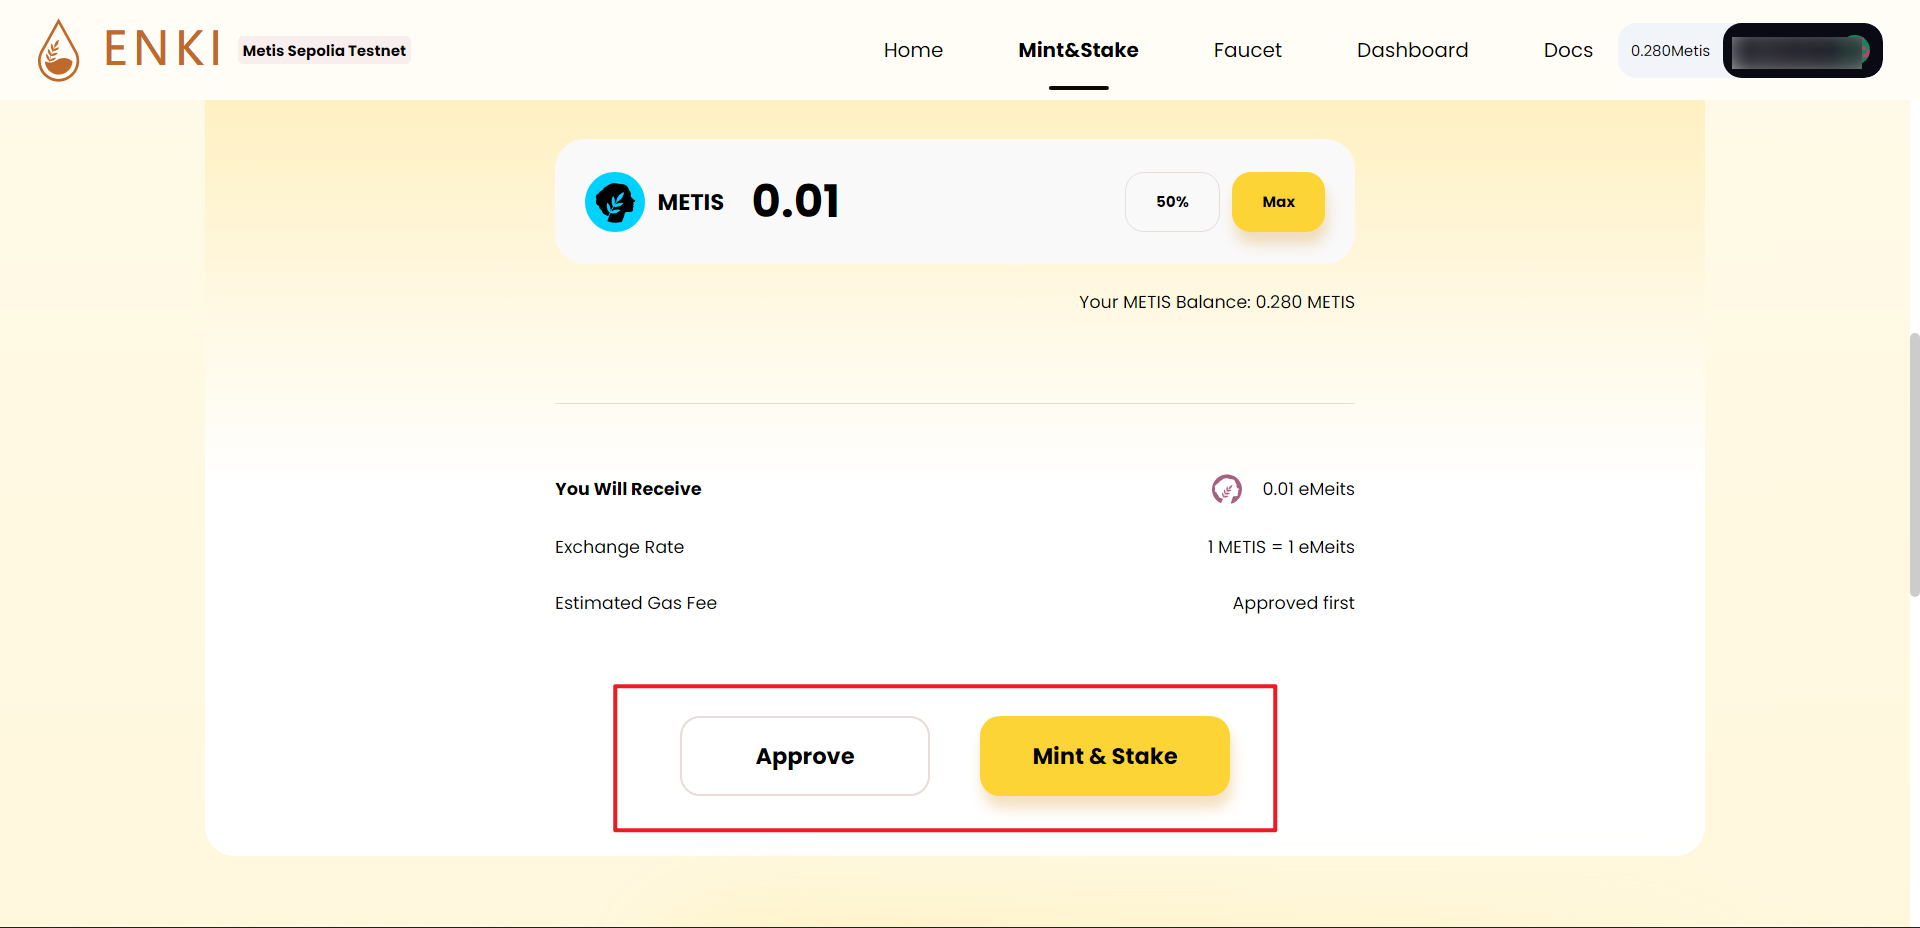Click the You Will Receive label
Image resolution: width=1920 pixels, height=928 pixels.
tap(628, 489)
